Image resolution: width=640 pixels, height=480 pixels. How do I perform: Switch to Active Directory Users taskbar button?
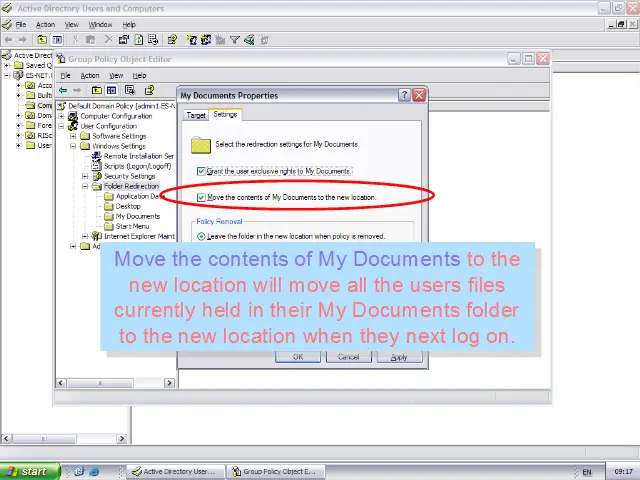coord(175,471)
